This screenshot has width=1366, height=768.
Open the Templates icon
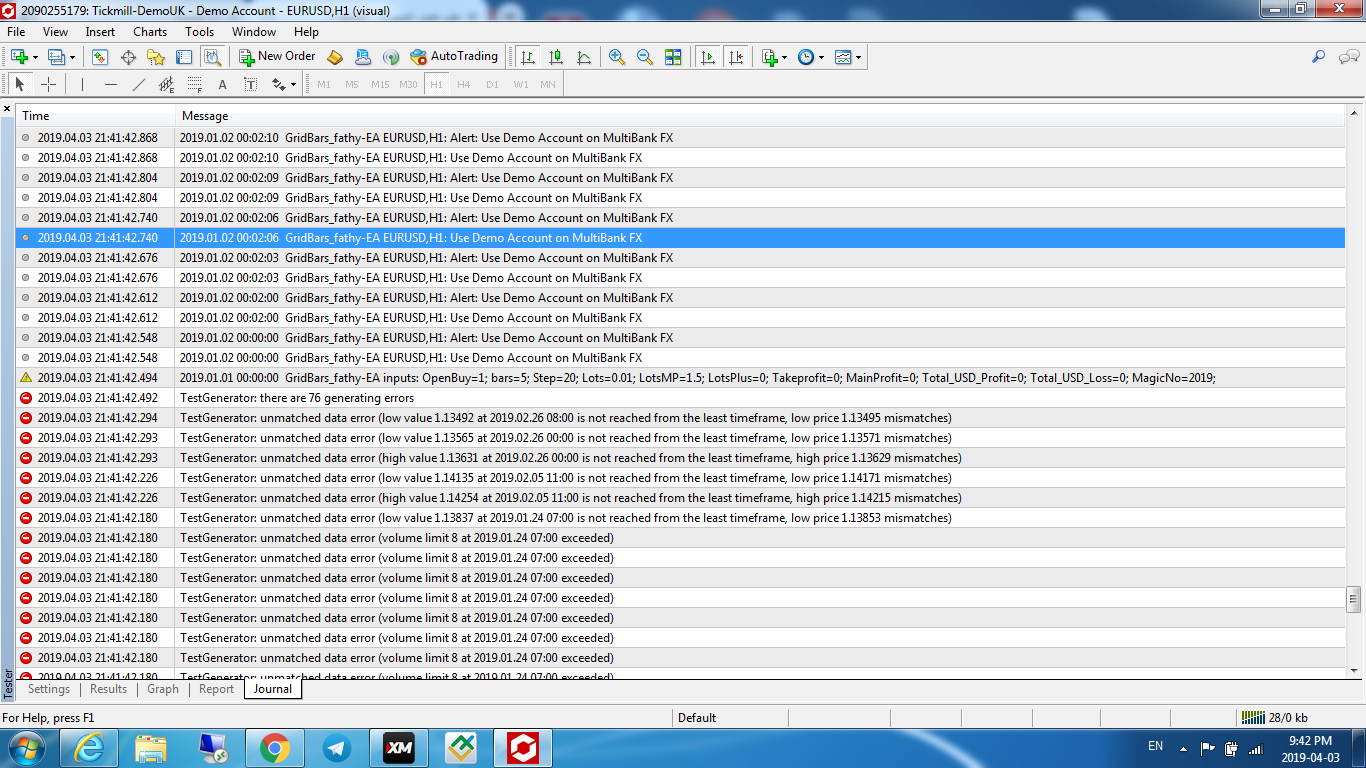pyautogui.click(x=843, y=57)
